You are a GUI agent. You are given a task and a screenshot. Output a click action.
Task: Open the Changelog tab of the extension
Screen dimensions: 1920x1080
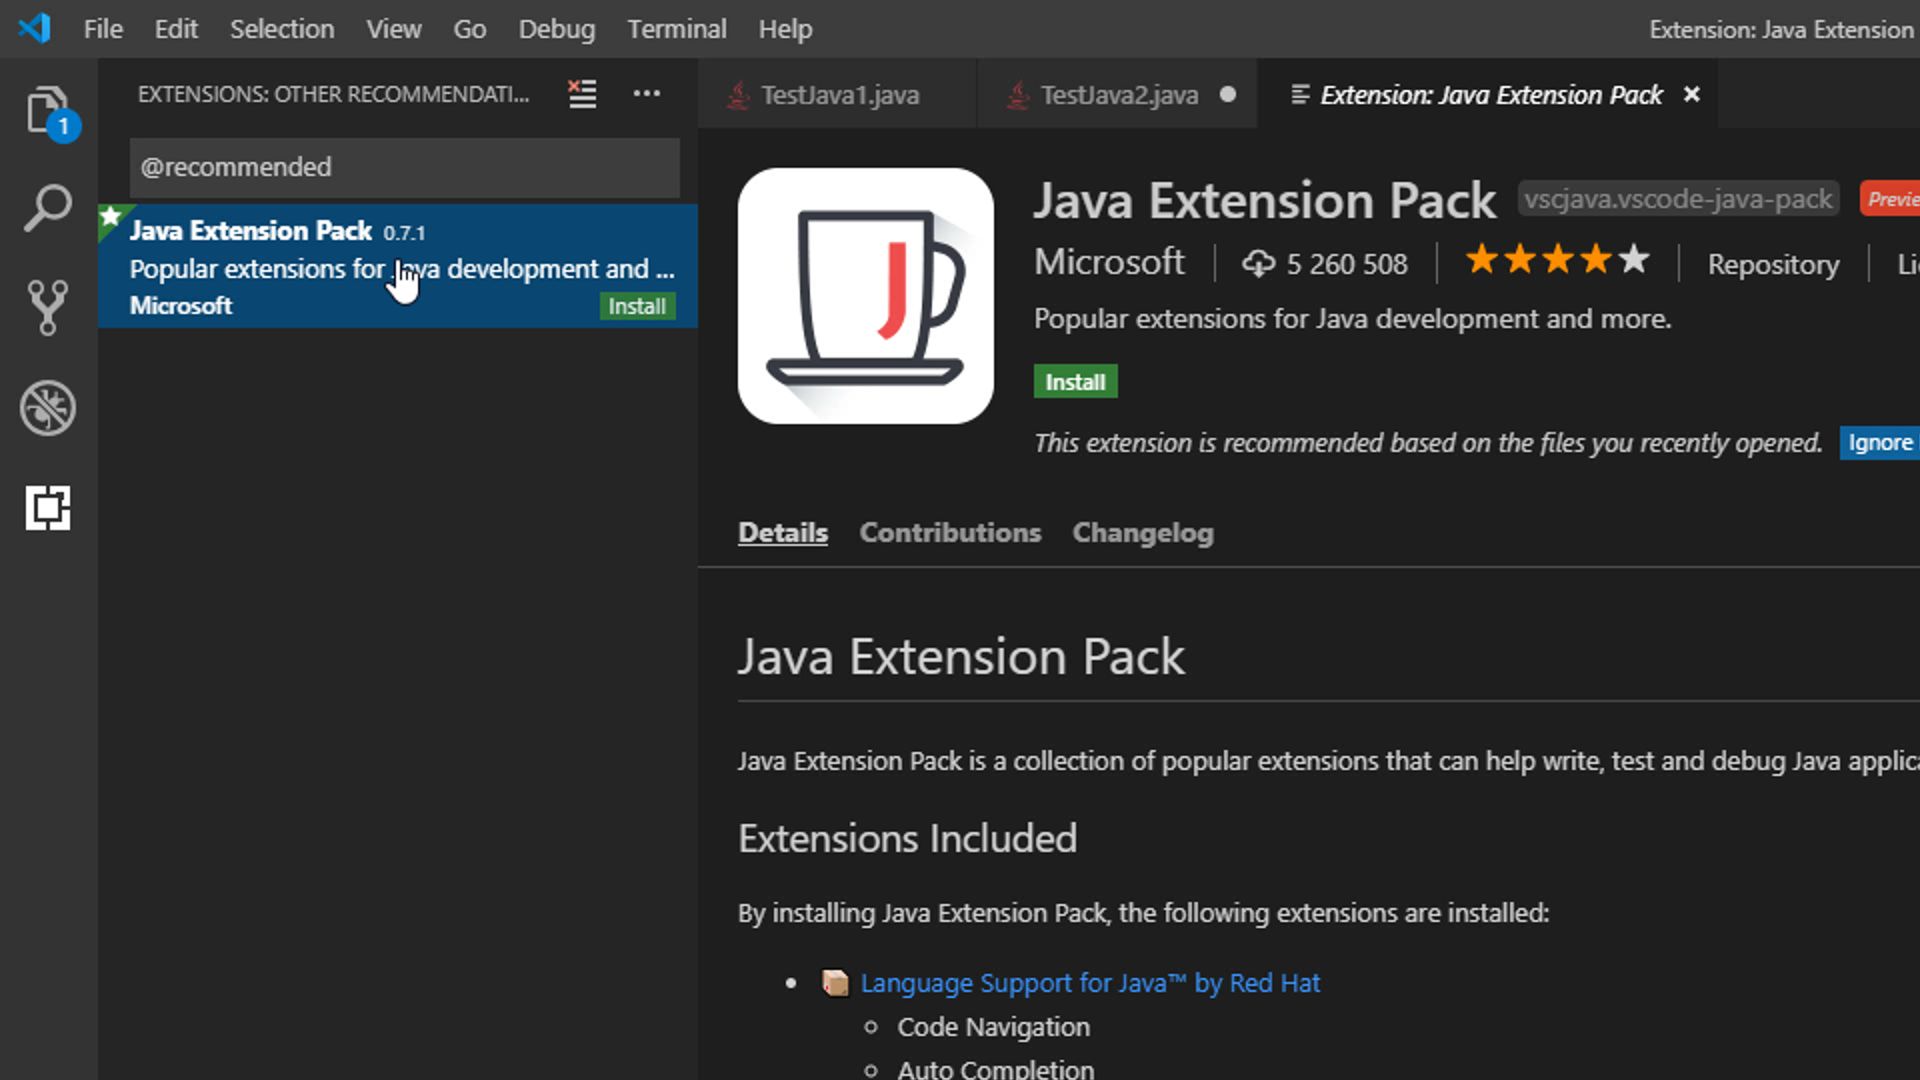pos(1142,533)
